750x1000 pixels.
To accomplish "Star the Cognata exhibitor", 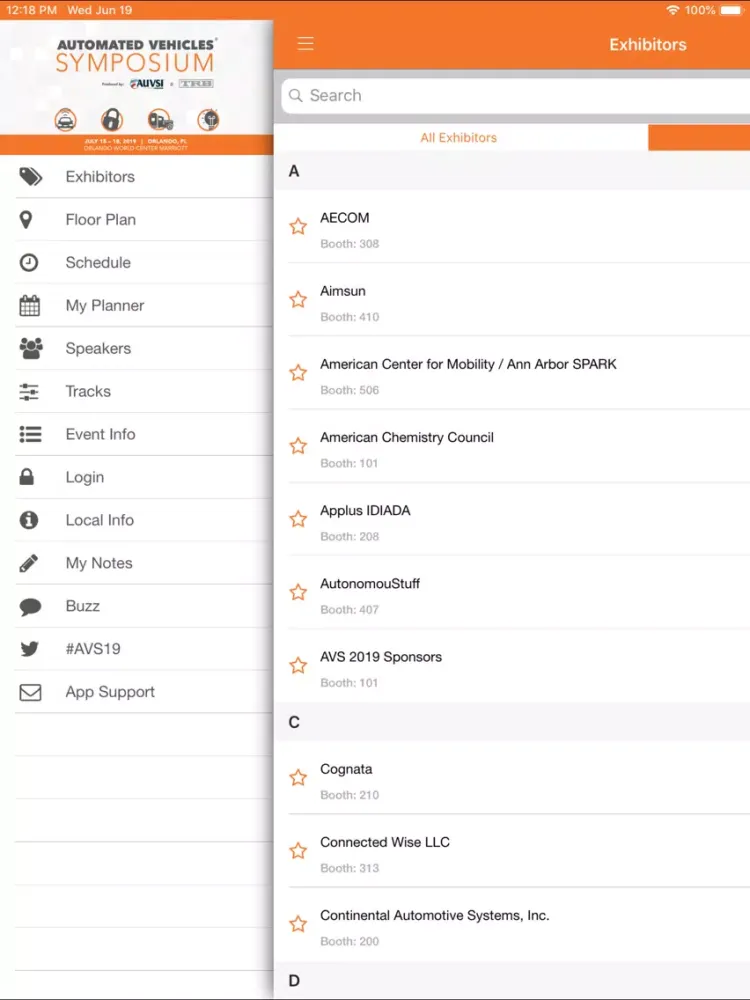I will [x=298, y=777].
